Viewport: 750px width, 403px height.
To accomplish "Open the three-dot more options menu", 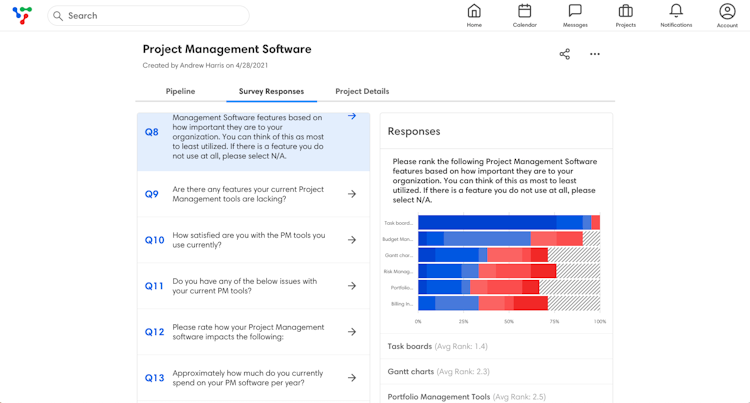I will [595, 54].
